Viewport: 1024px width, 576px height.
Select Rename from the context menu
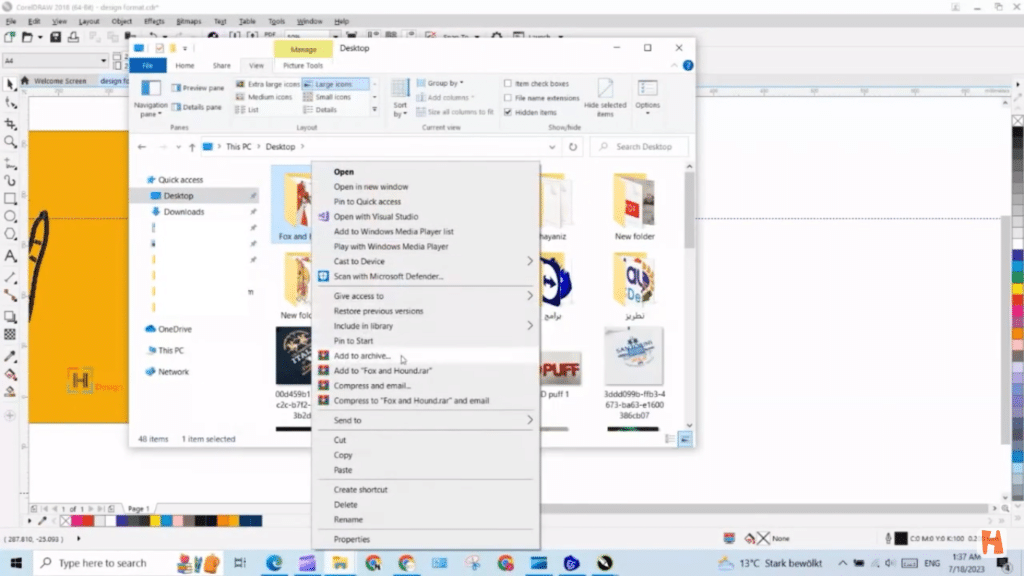(426, 520)
